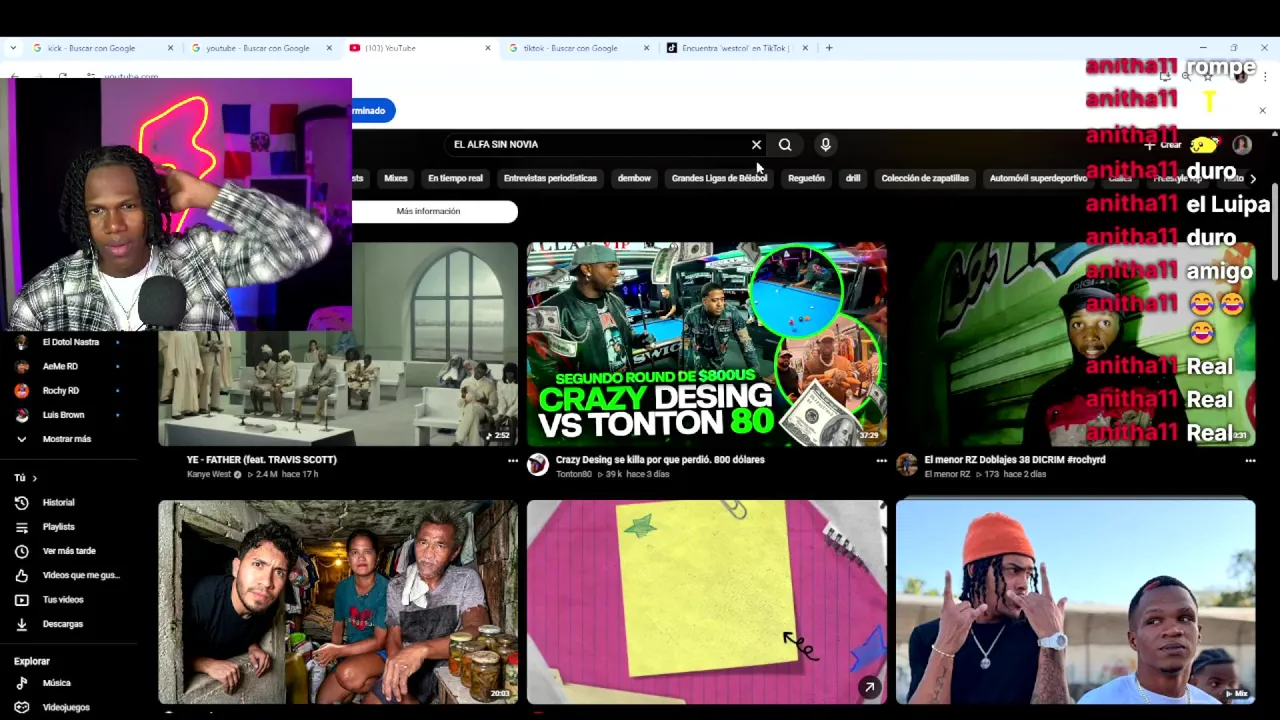Open El menor RZ channel avatar
This screenshot has width=1280, height=720.
(x=907, y=464)
